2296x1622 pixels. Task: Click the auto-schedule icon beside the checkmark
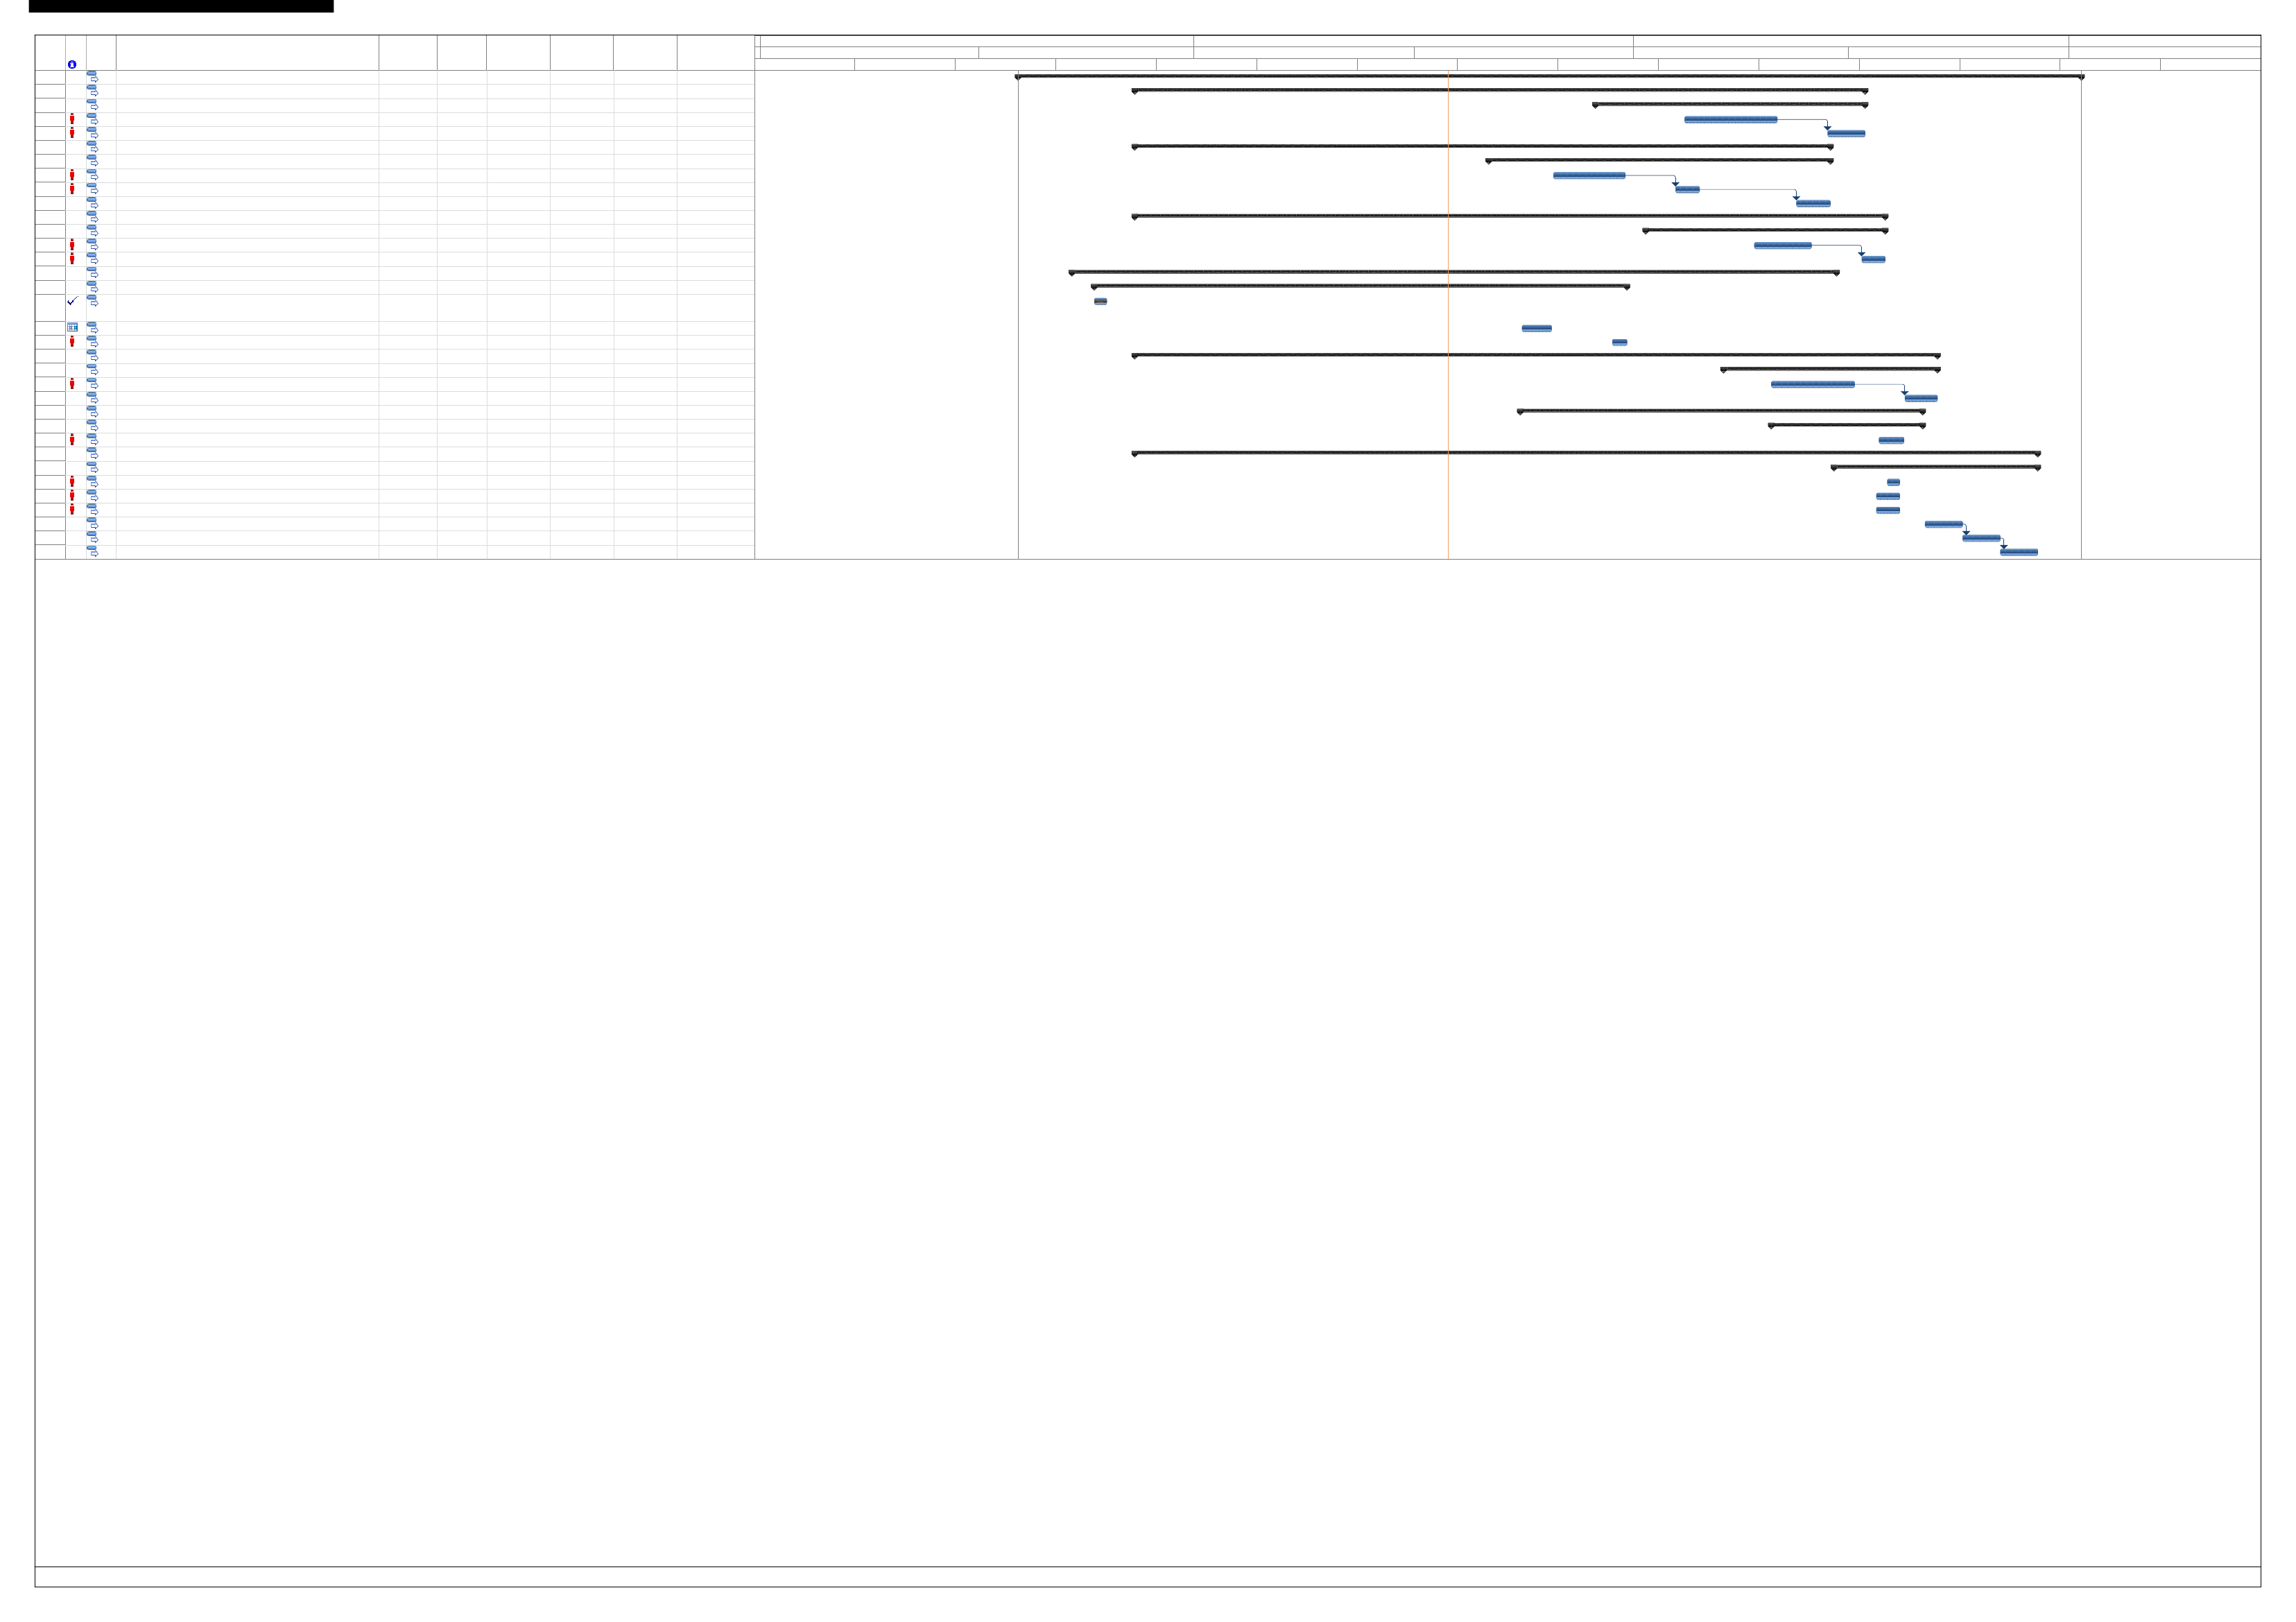tap(92, 300)
